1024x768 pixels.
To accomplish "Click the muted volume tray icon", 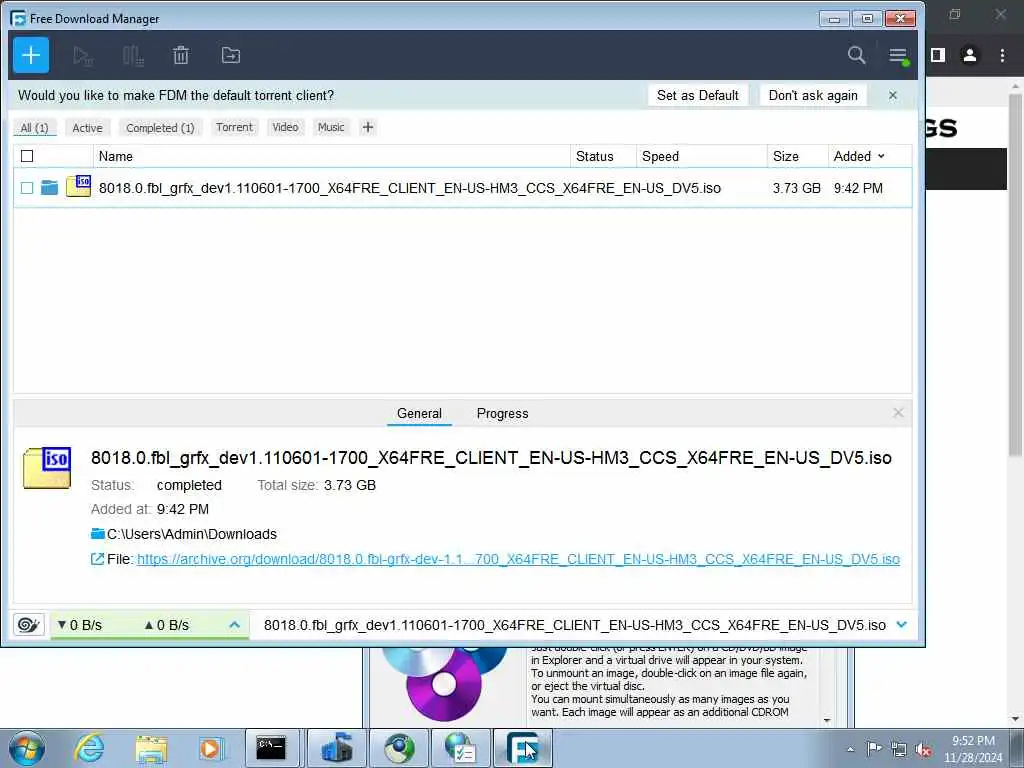I will coord(923,750).
